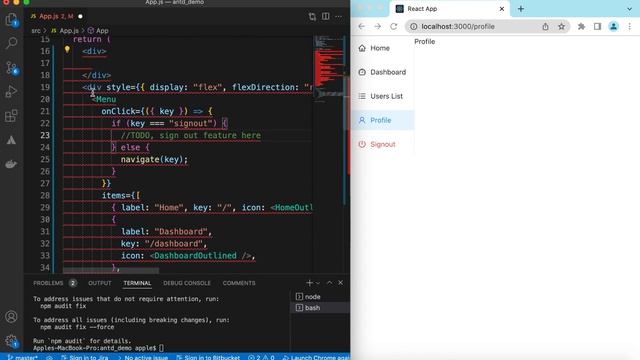
Task: Go forward in Chrome browser
Action: click(x=378, y=27)
